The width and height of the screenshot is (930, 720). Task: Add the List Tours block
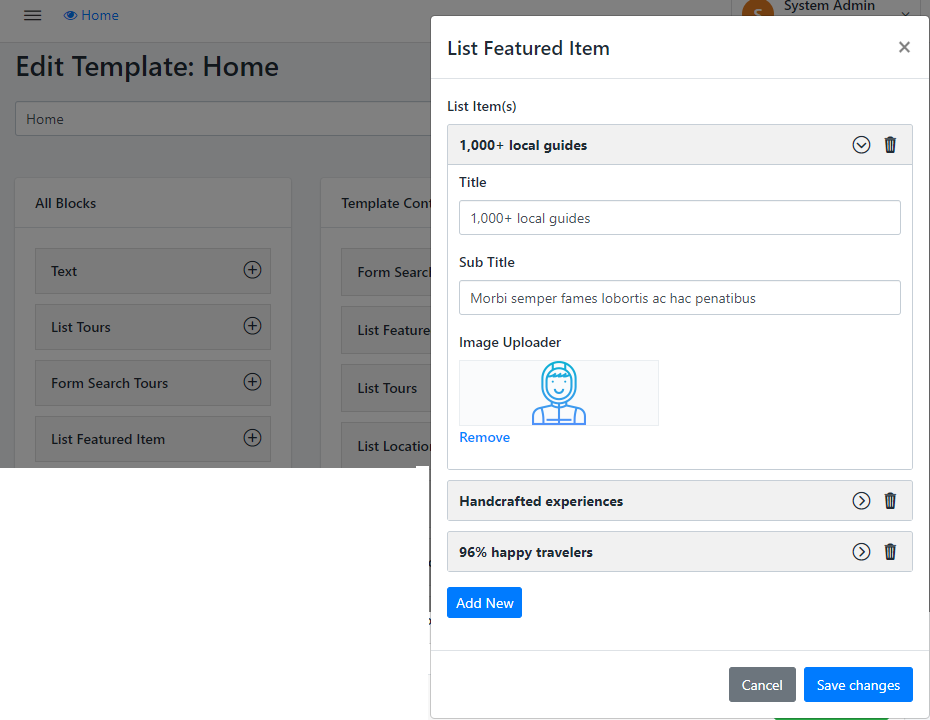coord(252,326)
